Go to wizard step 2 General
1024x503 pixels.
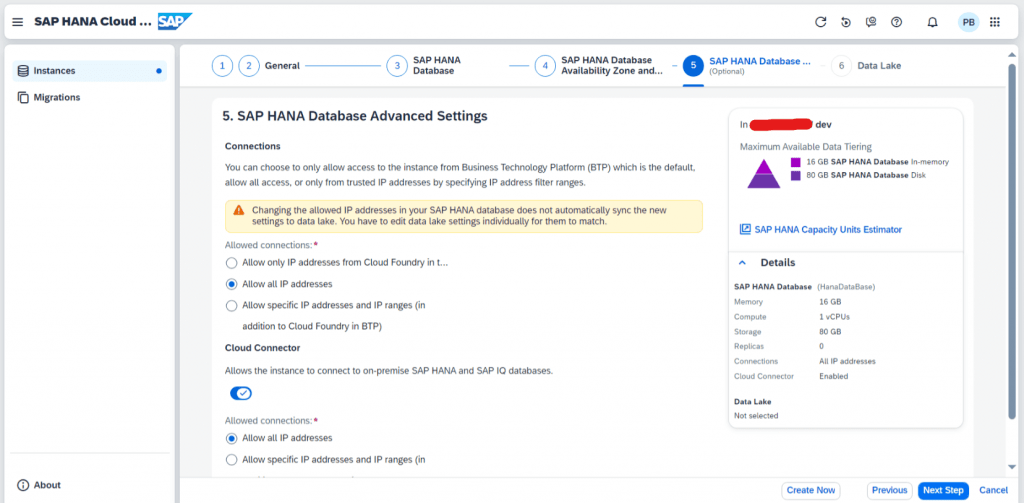(x=249, y=66)
